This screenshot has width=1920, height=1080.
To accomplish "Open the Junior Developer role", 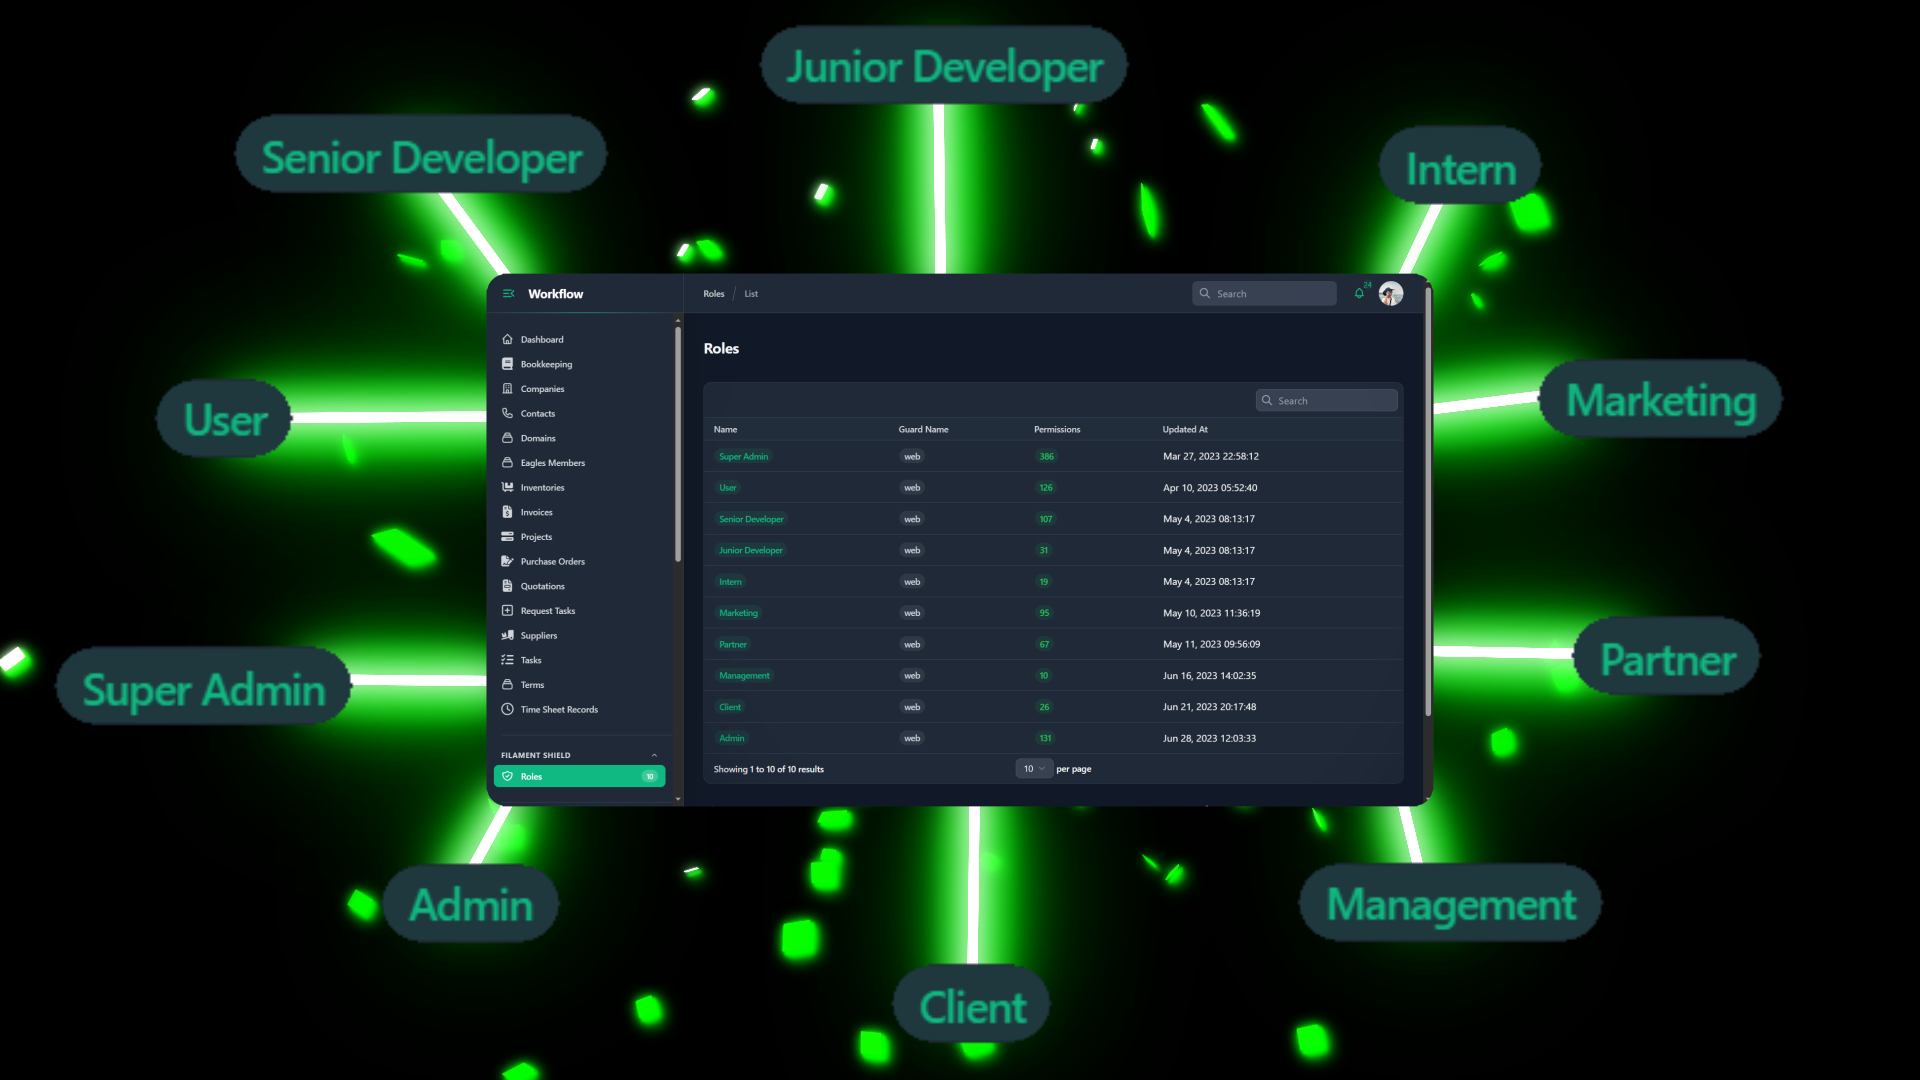I will click(x=751, y=551).
